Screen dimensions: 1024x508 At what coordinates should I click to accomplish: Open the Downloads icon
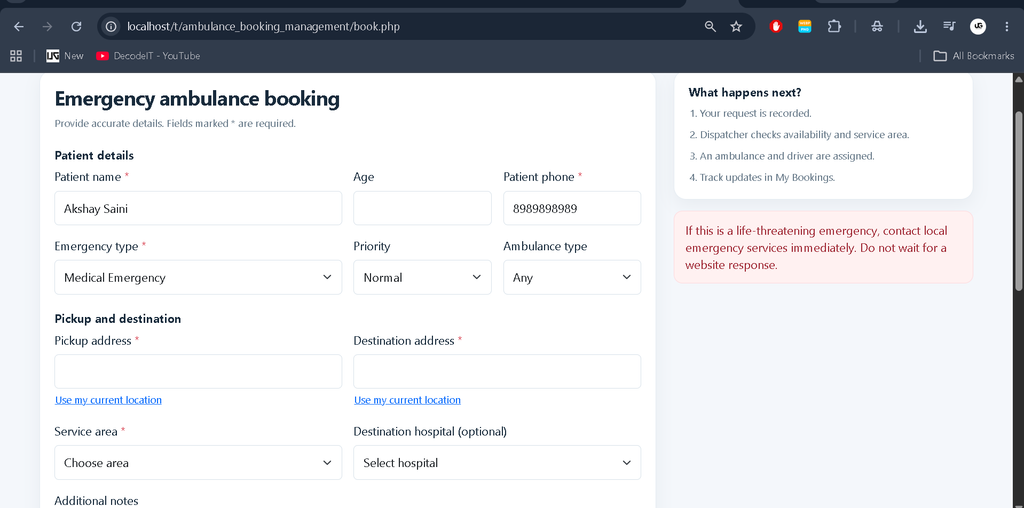[x=920, y=27]
